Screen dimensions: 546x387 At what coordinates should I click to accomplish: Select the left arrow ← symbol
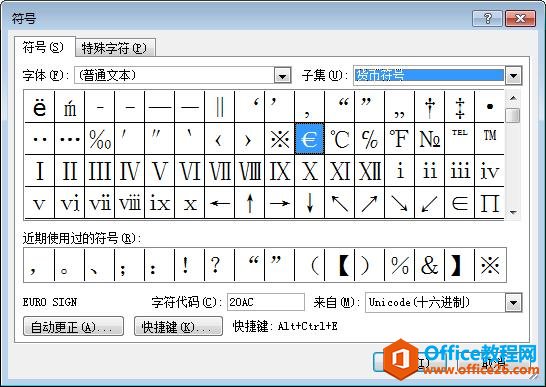coord(220,203)
